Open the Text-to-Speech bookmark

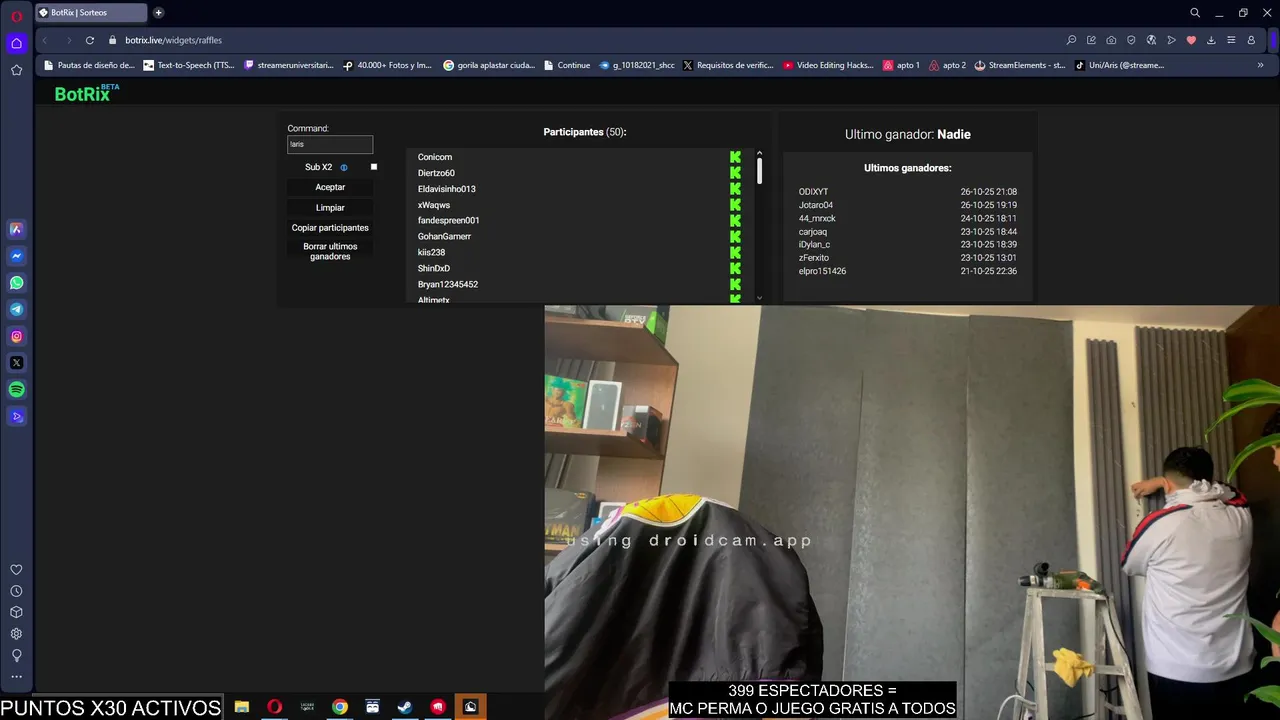190,65
